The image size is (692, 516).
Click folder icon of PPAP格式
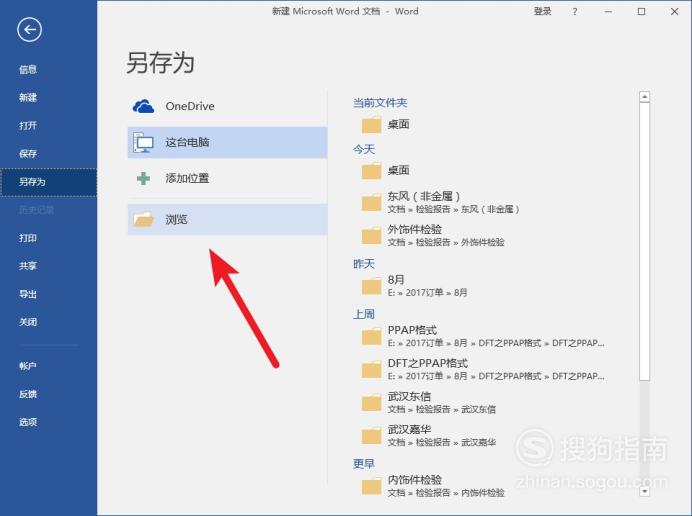(x=371, y=336)
